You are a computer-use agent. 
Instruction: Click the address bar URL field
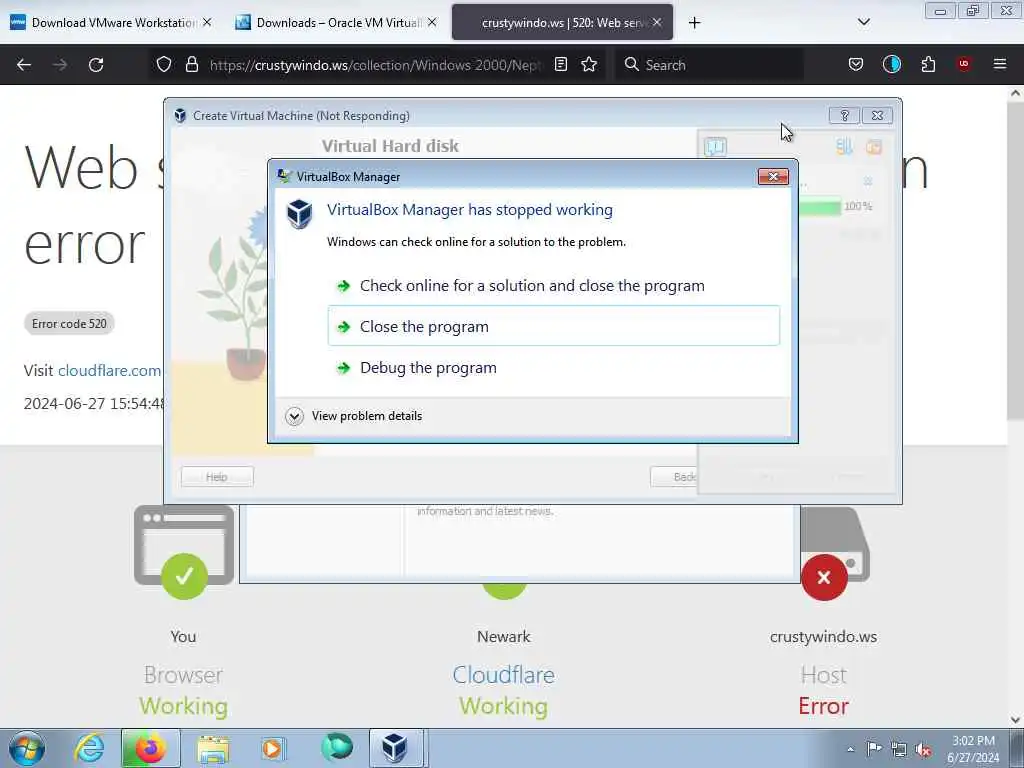pos(375,65)
